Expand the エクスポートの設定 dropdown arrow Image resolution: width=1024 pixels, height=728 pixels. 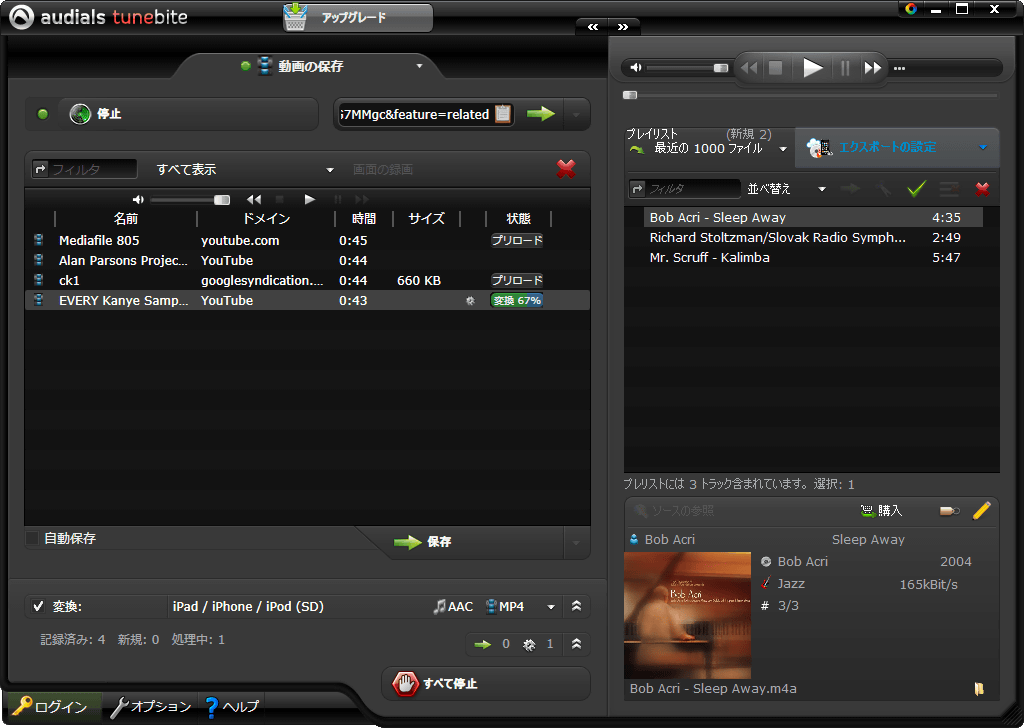[x=983, y=148]
